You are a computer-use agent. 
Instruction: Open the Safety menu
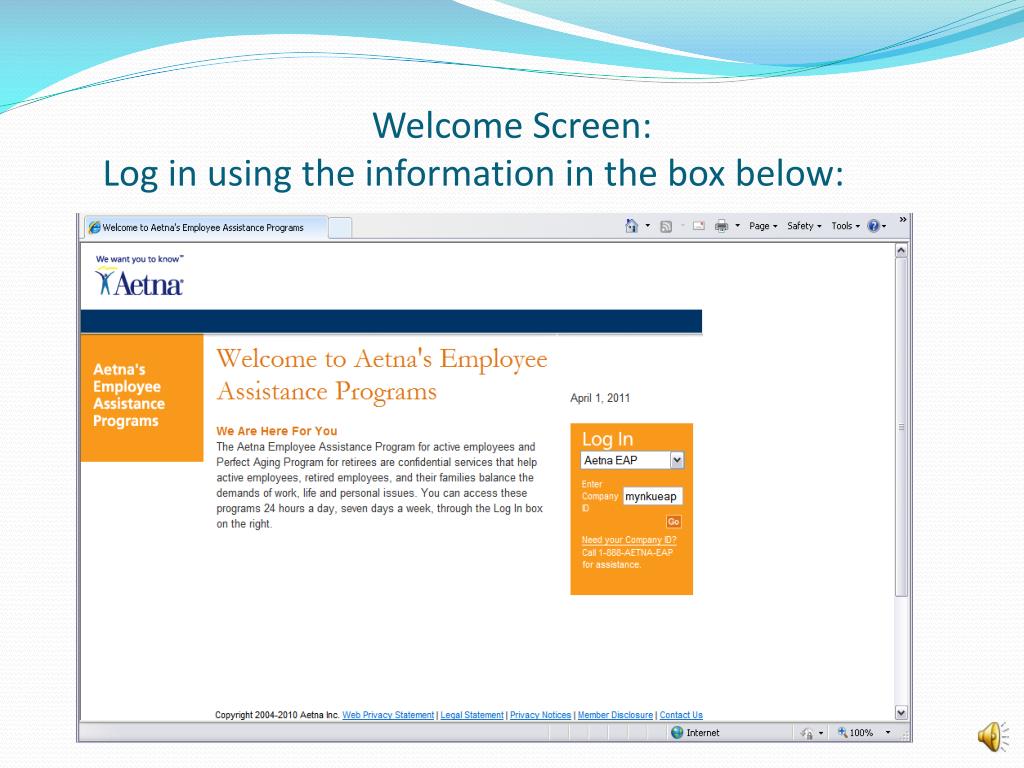click(x=804, y=226)
